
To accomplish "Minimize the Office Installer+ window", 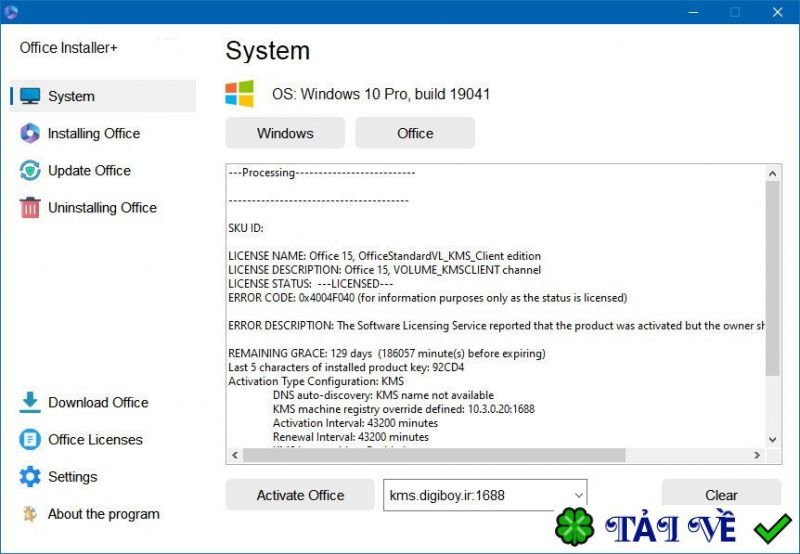I will pos(693,12).
